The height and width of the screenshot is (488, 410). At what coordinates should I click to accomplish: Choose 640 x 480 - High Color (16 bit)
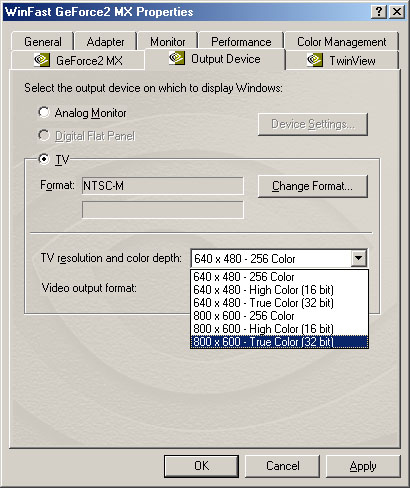coord(279,290)
